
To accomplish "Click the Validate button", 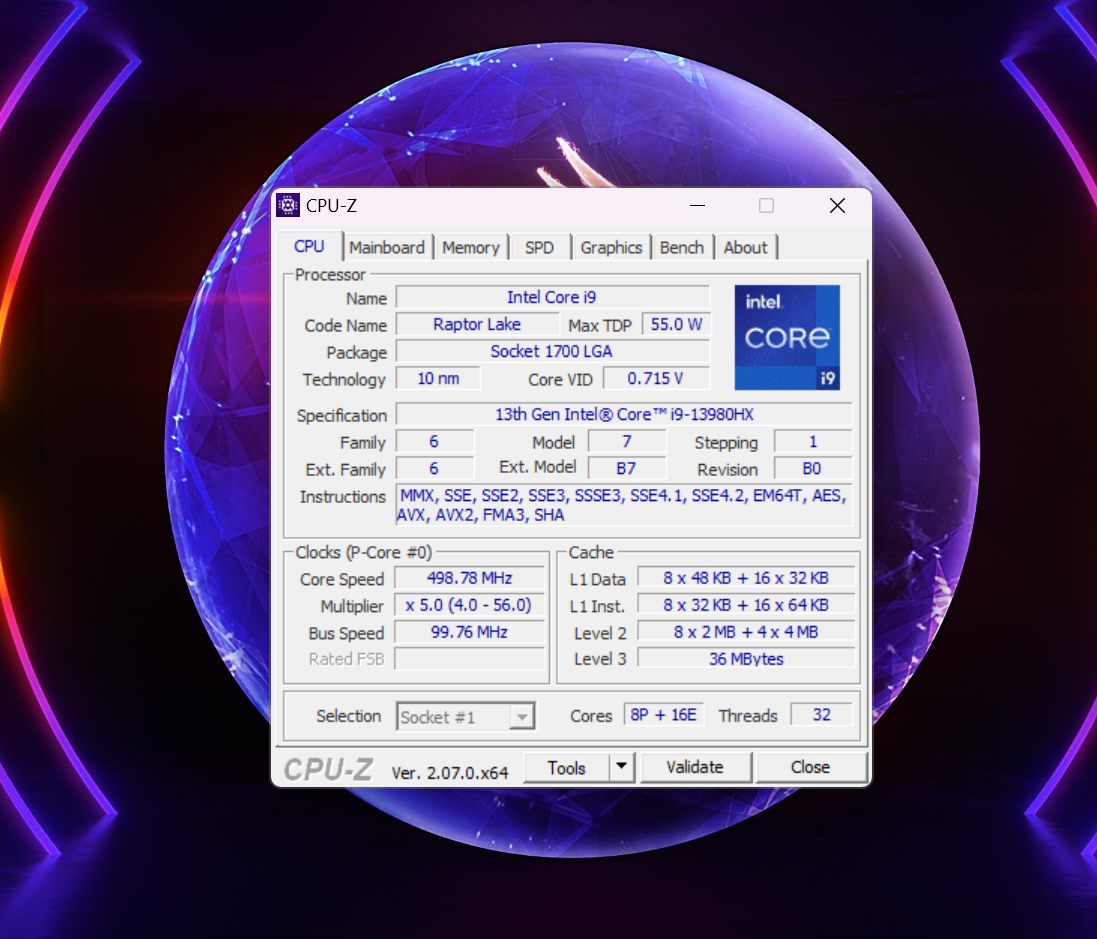I will (x=695, y=768).
